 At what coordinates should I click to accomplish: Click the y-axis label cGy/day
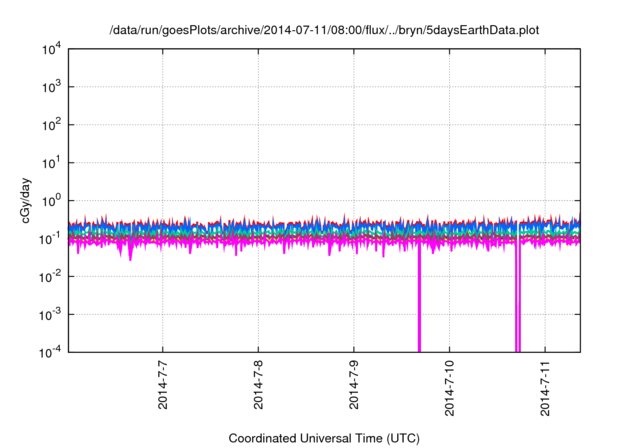pyautogui.click(x=25, y=200)
